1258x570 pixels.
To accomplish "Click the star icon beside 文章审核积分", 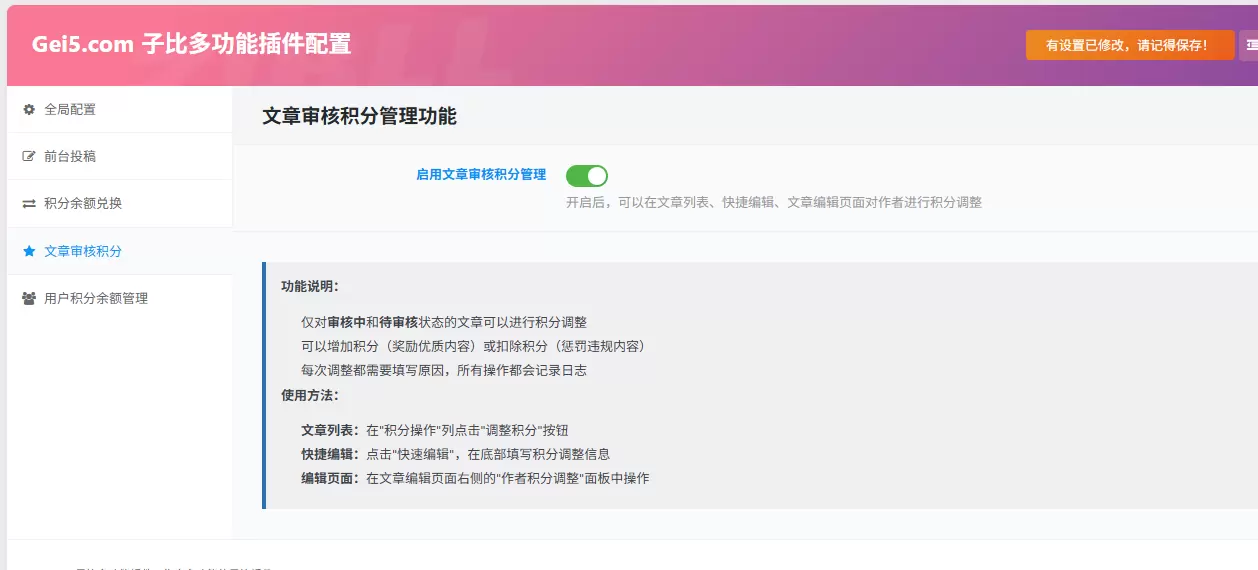I will click(29, 251).
